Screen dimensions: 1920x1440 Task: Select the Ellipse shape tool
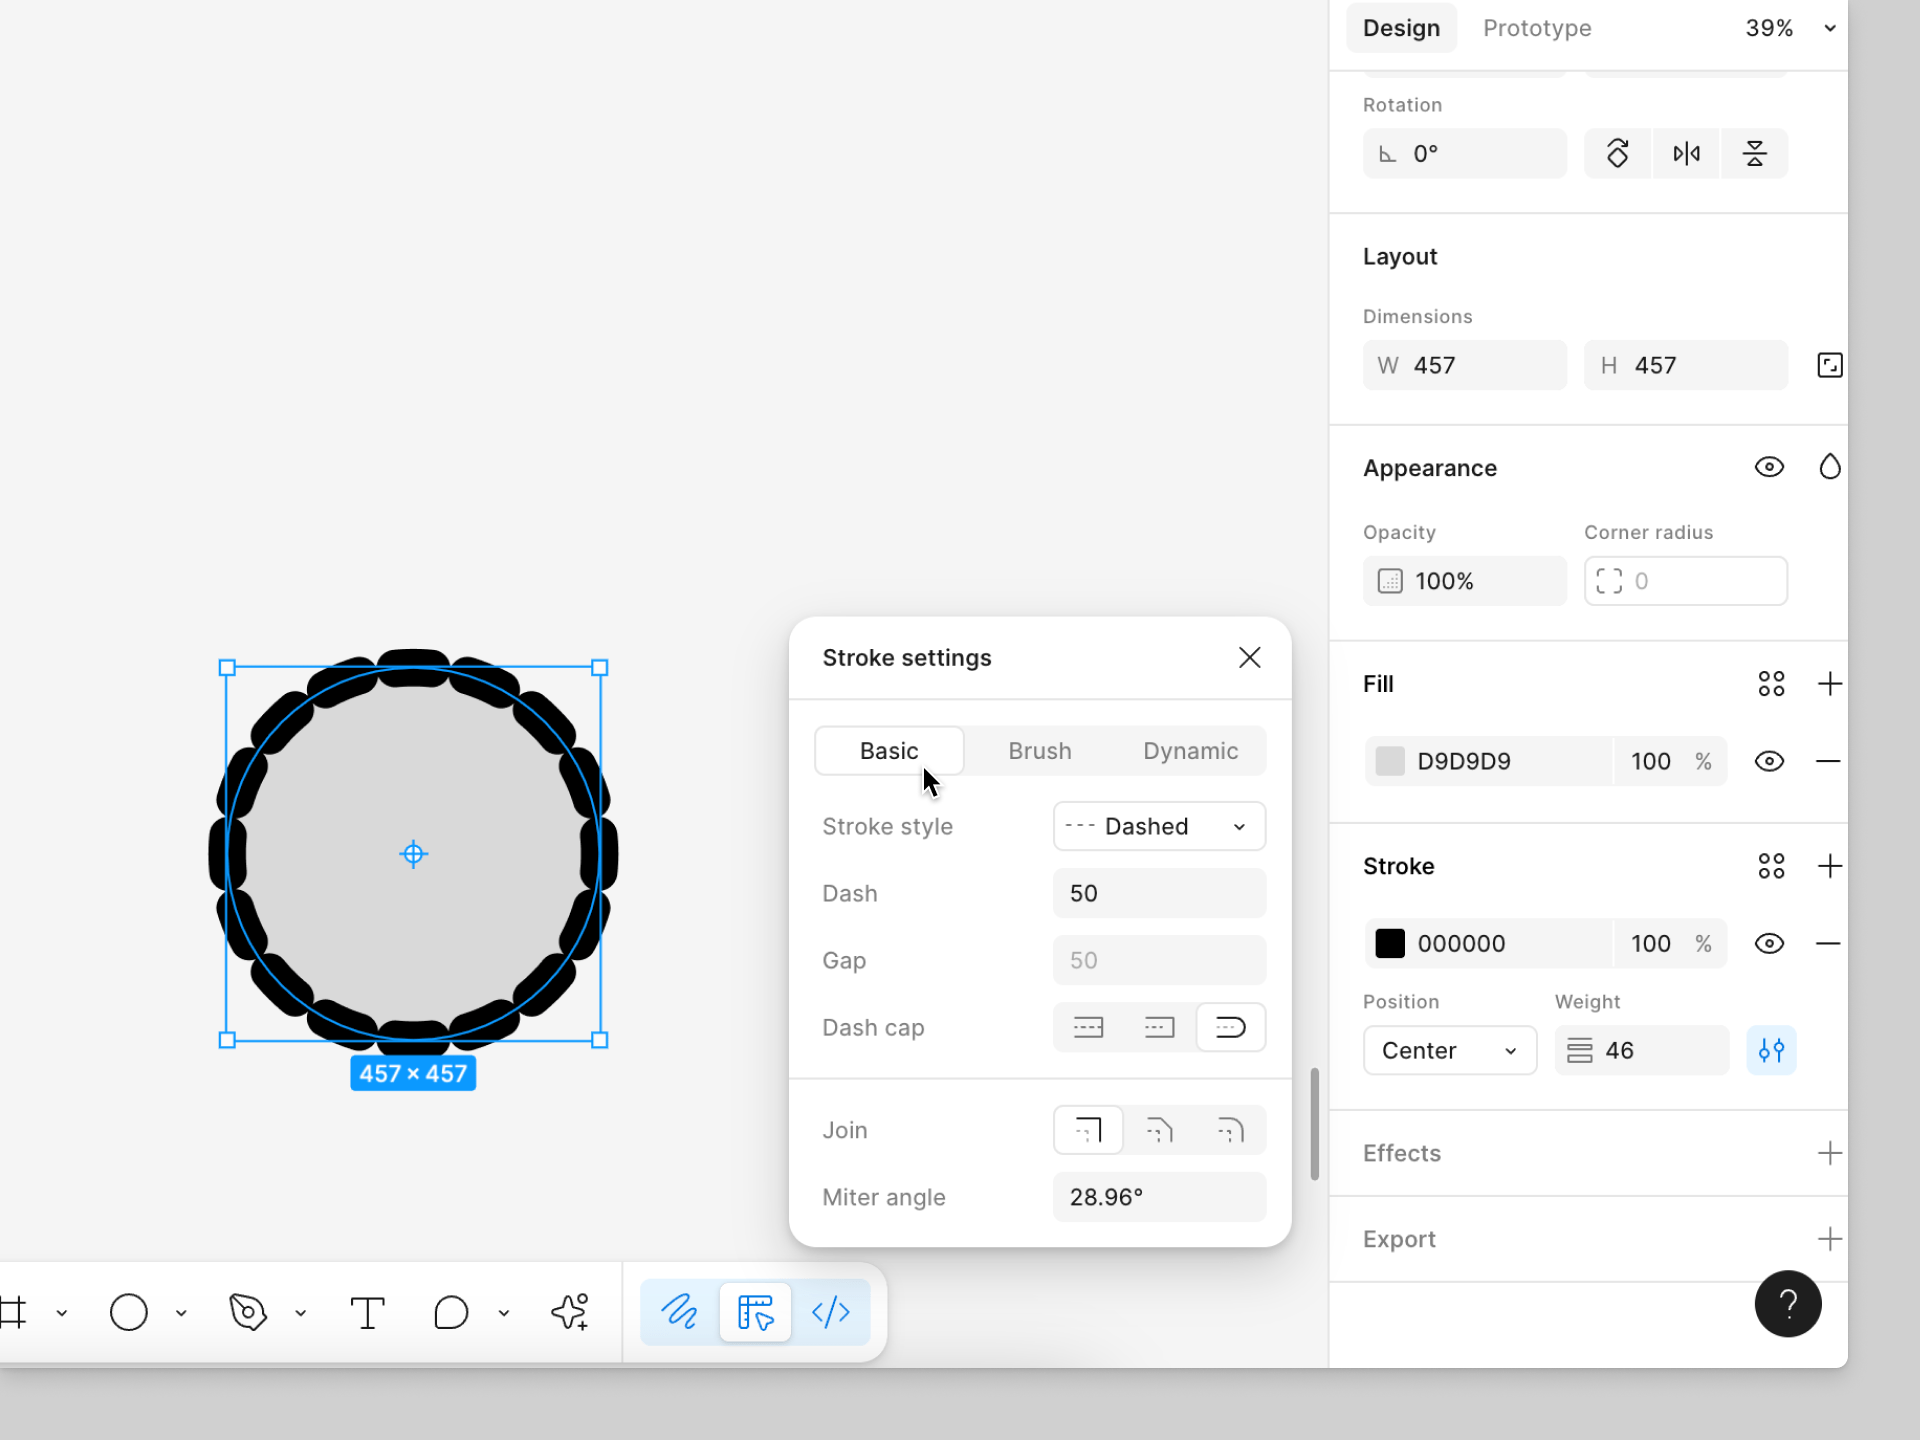[x=129, y=1312]
